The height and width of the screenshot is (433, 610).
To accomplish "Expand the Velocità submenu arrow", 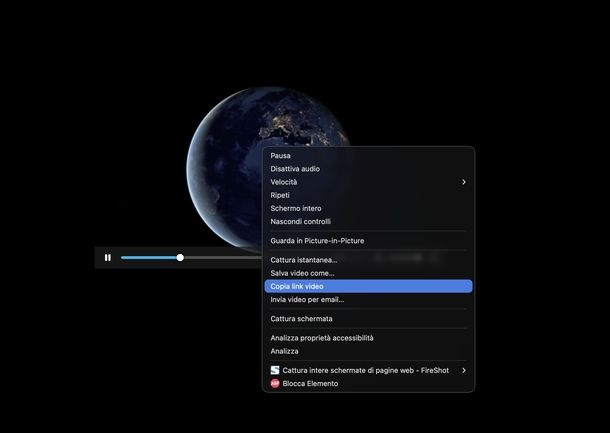I will (x=464, y=182).
